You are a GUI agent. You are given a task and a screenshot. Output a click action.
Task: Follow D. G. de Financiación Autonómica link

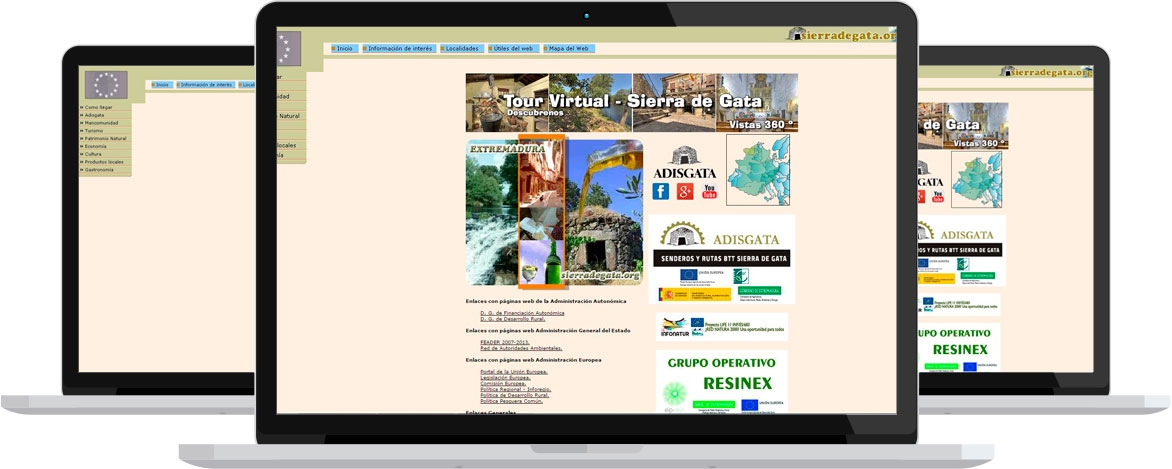click(522, 313)
